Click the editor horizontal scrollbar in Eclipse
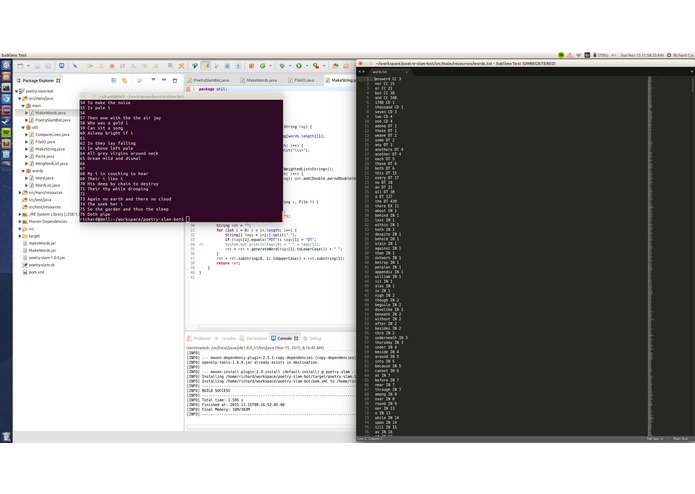Image resolution: width=695 pixels, height=494 pixels. coord(275,327)
